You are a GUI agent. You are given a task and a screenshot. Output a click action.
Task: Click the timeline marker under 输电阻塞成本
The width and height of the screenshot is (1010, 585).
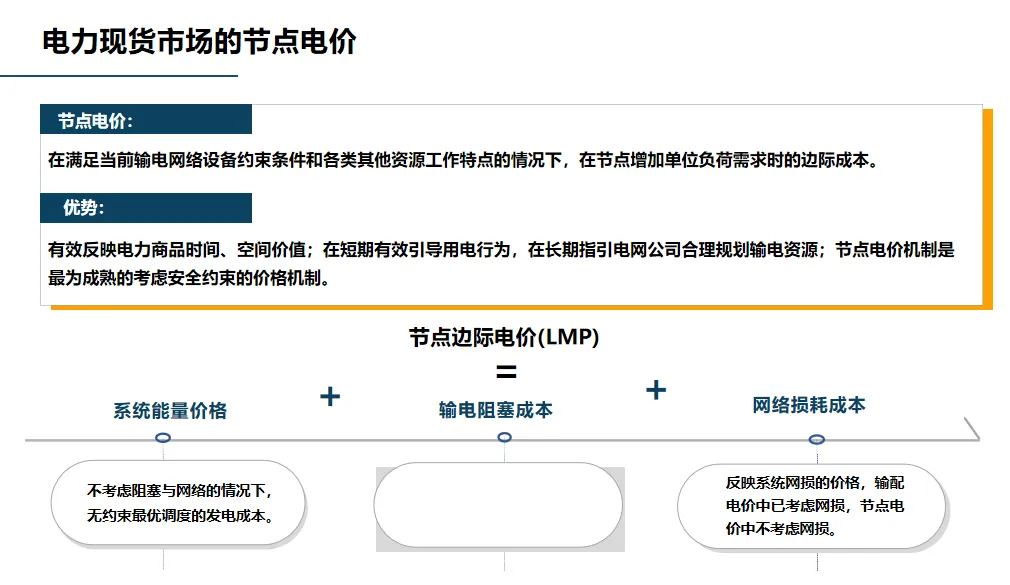[x=504, y=437]
